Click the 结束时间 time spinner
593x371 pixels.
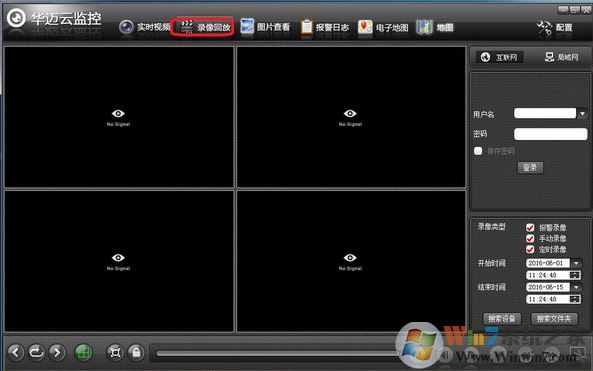coord(575,299)
